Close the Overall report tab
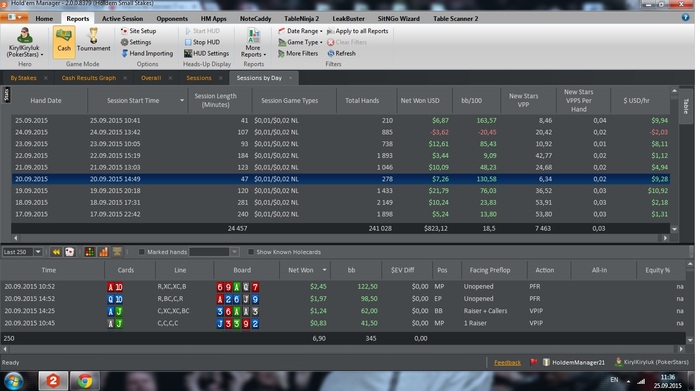 pos(170,78)
